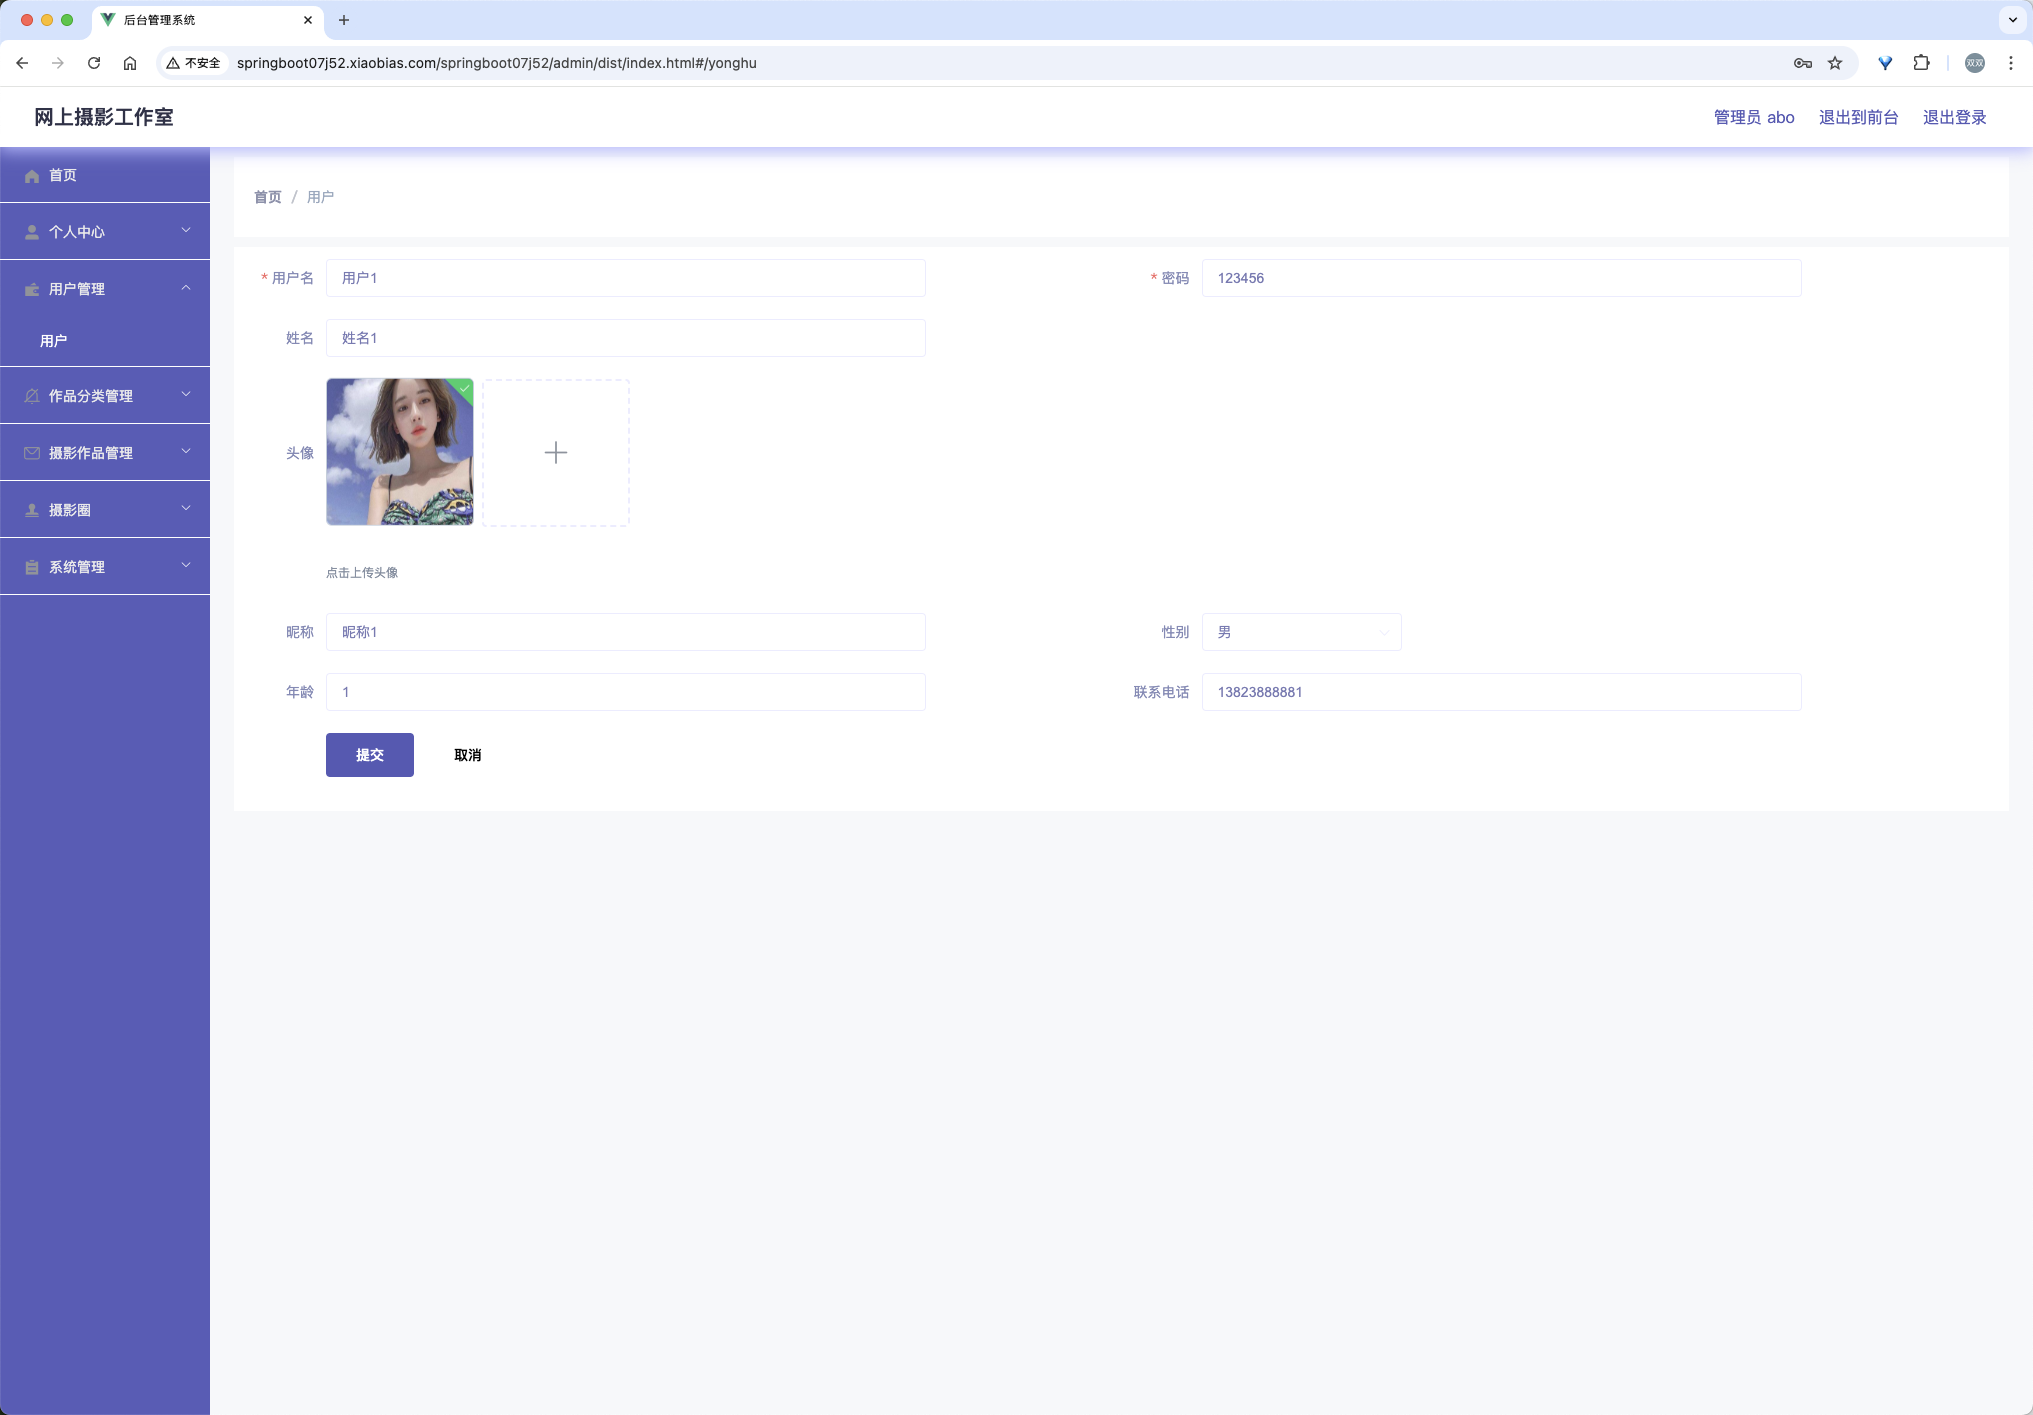Open a new browser tab

344,20
